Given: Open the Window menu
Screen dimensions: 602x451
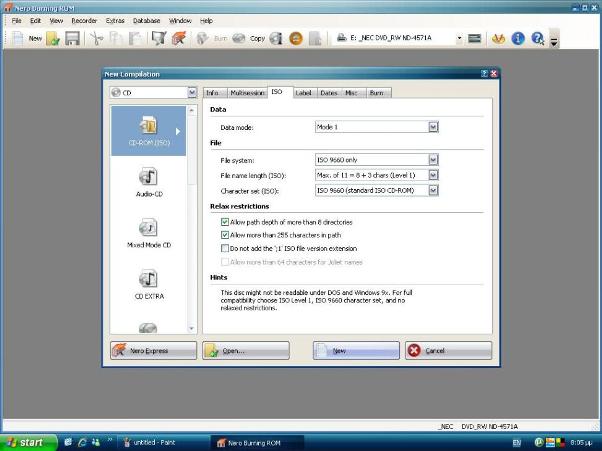Looking at the screenshot, I should 180,21.
